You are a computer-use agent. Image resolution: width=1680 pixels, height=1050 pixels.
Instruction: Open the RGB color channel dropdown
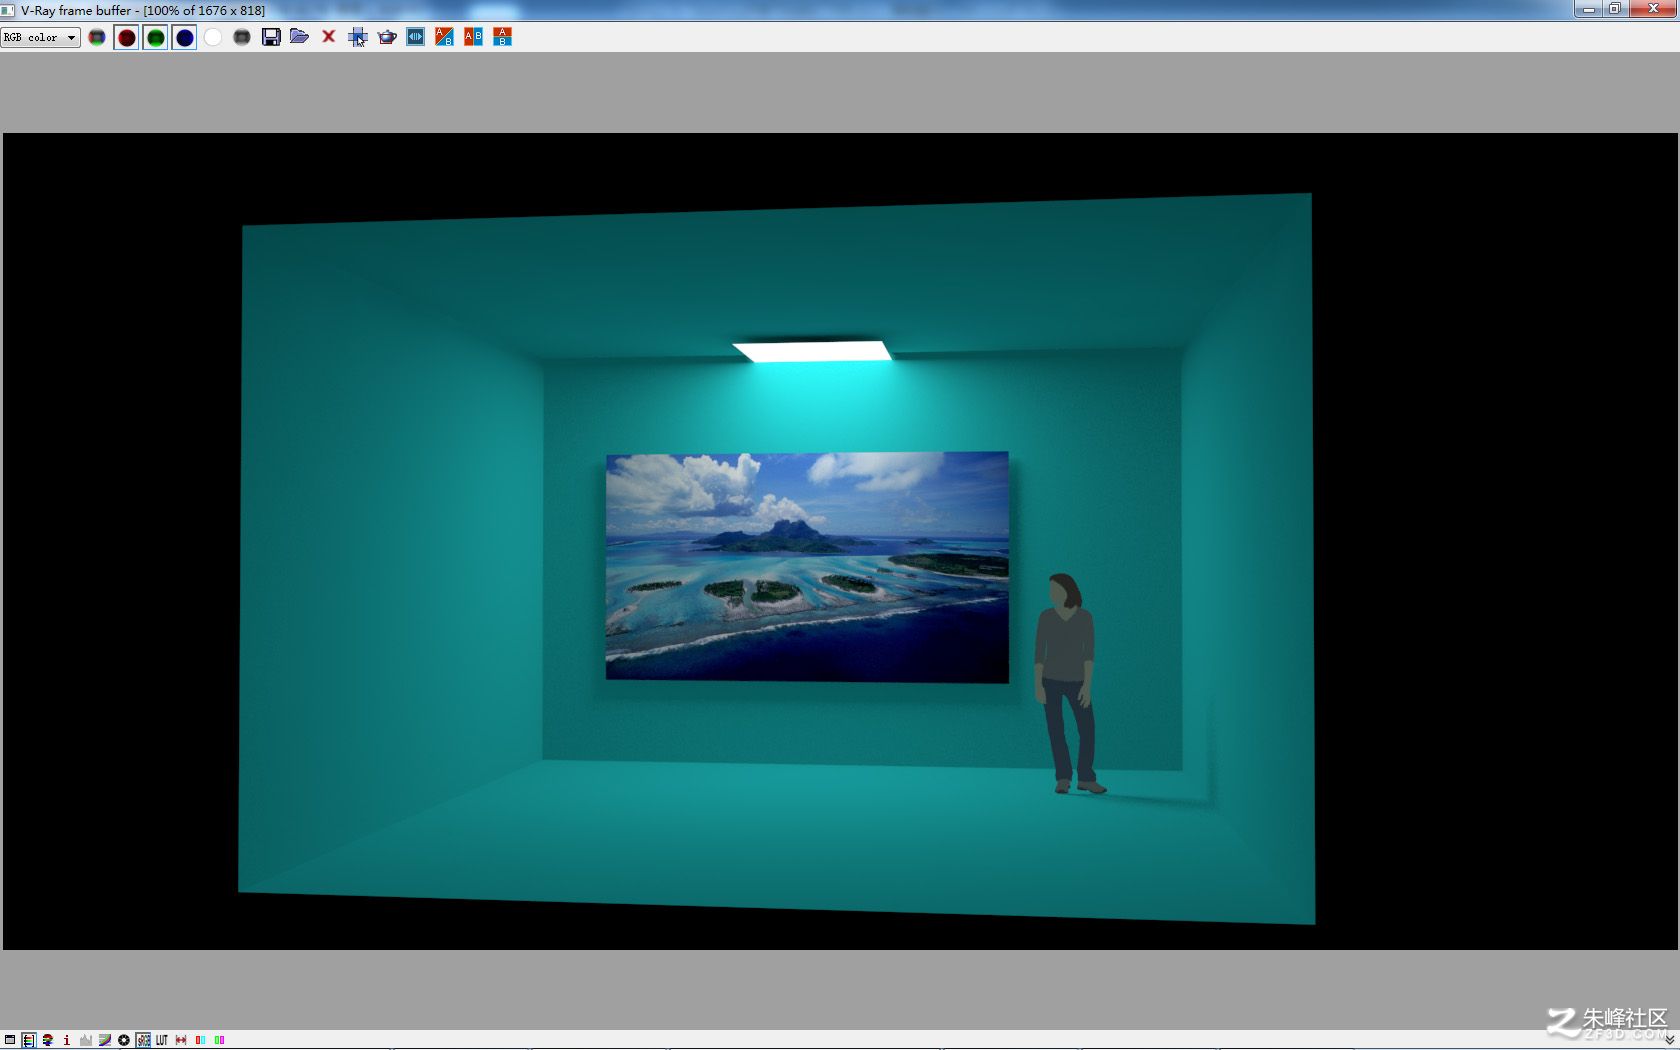[x=41, y=37]
